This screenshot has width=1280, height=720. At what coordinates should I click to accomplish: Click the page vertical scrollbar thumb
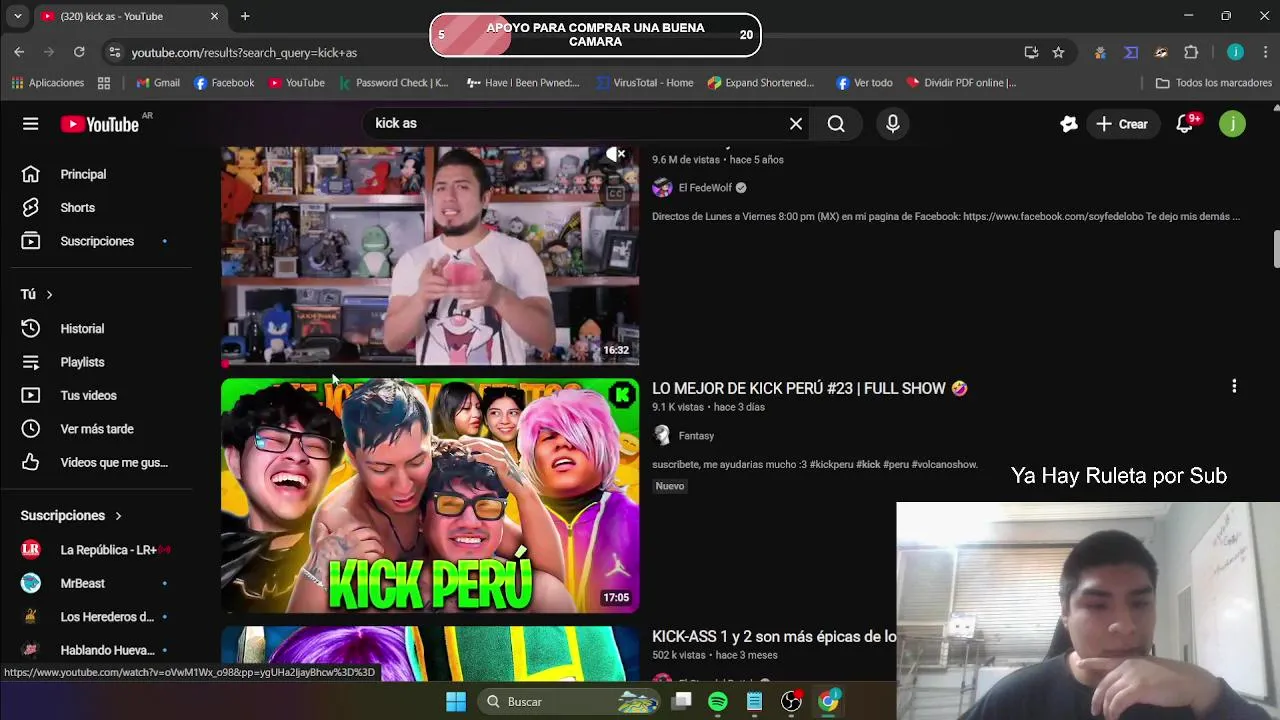tap(1276, 249)
